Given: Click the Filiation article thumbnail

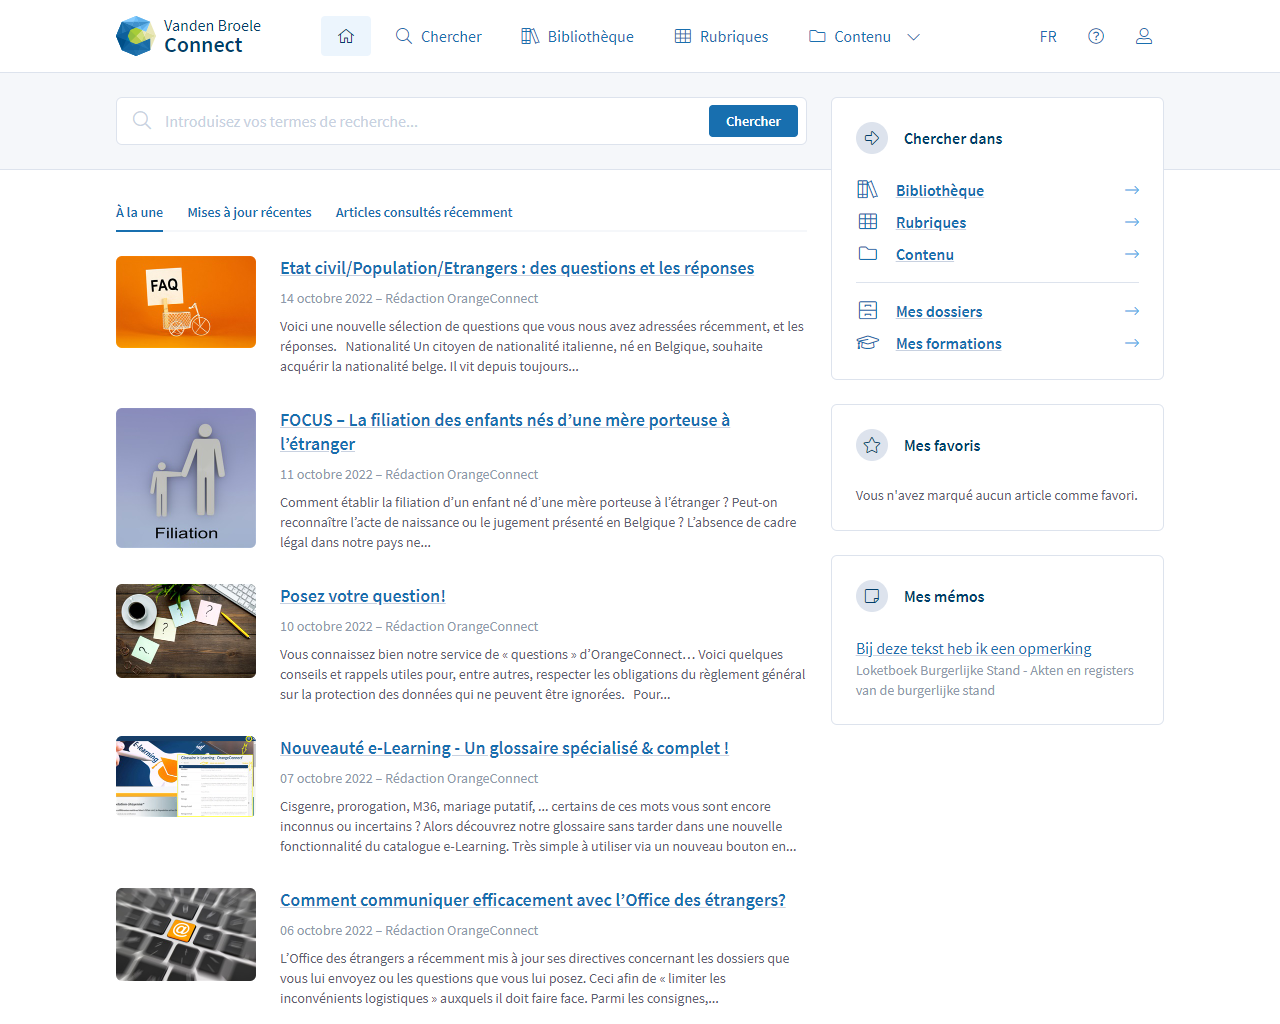Looking at the screenshot, I should [x=186, y=478].
